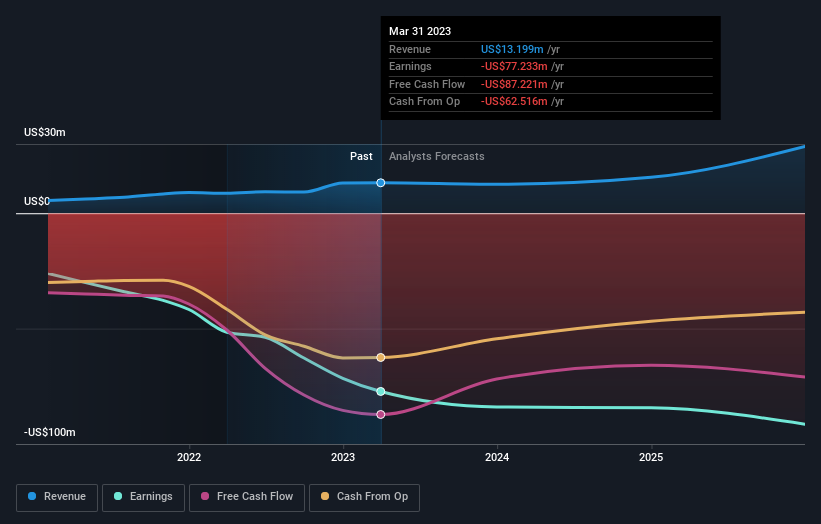This screenshot has width=821, height=524.
Task: Click the Cash From Op label in tooltip
Action: (x=425, y=102)
